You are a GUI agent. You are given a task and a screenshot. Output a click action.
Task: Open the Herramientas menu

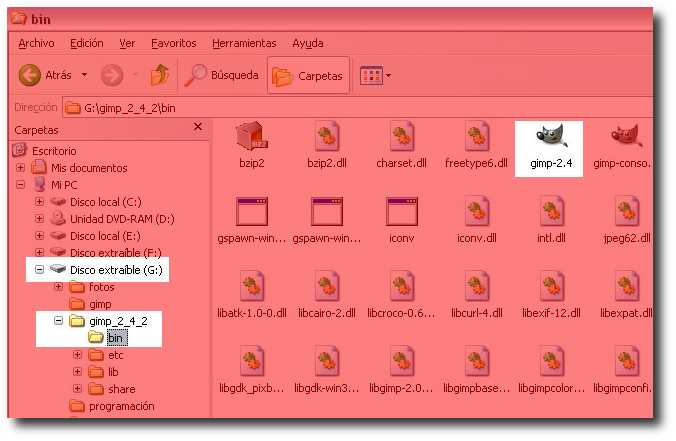click(x=244, y=43)
